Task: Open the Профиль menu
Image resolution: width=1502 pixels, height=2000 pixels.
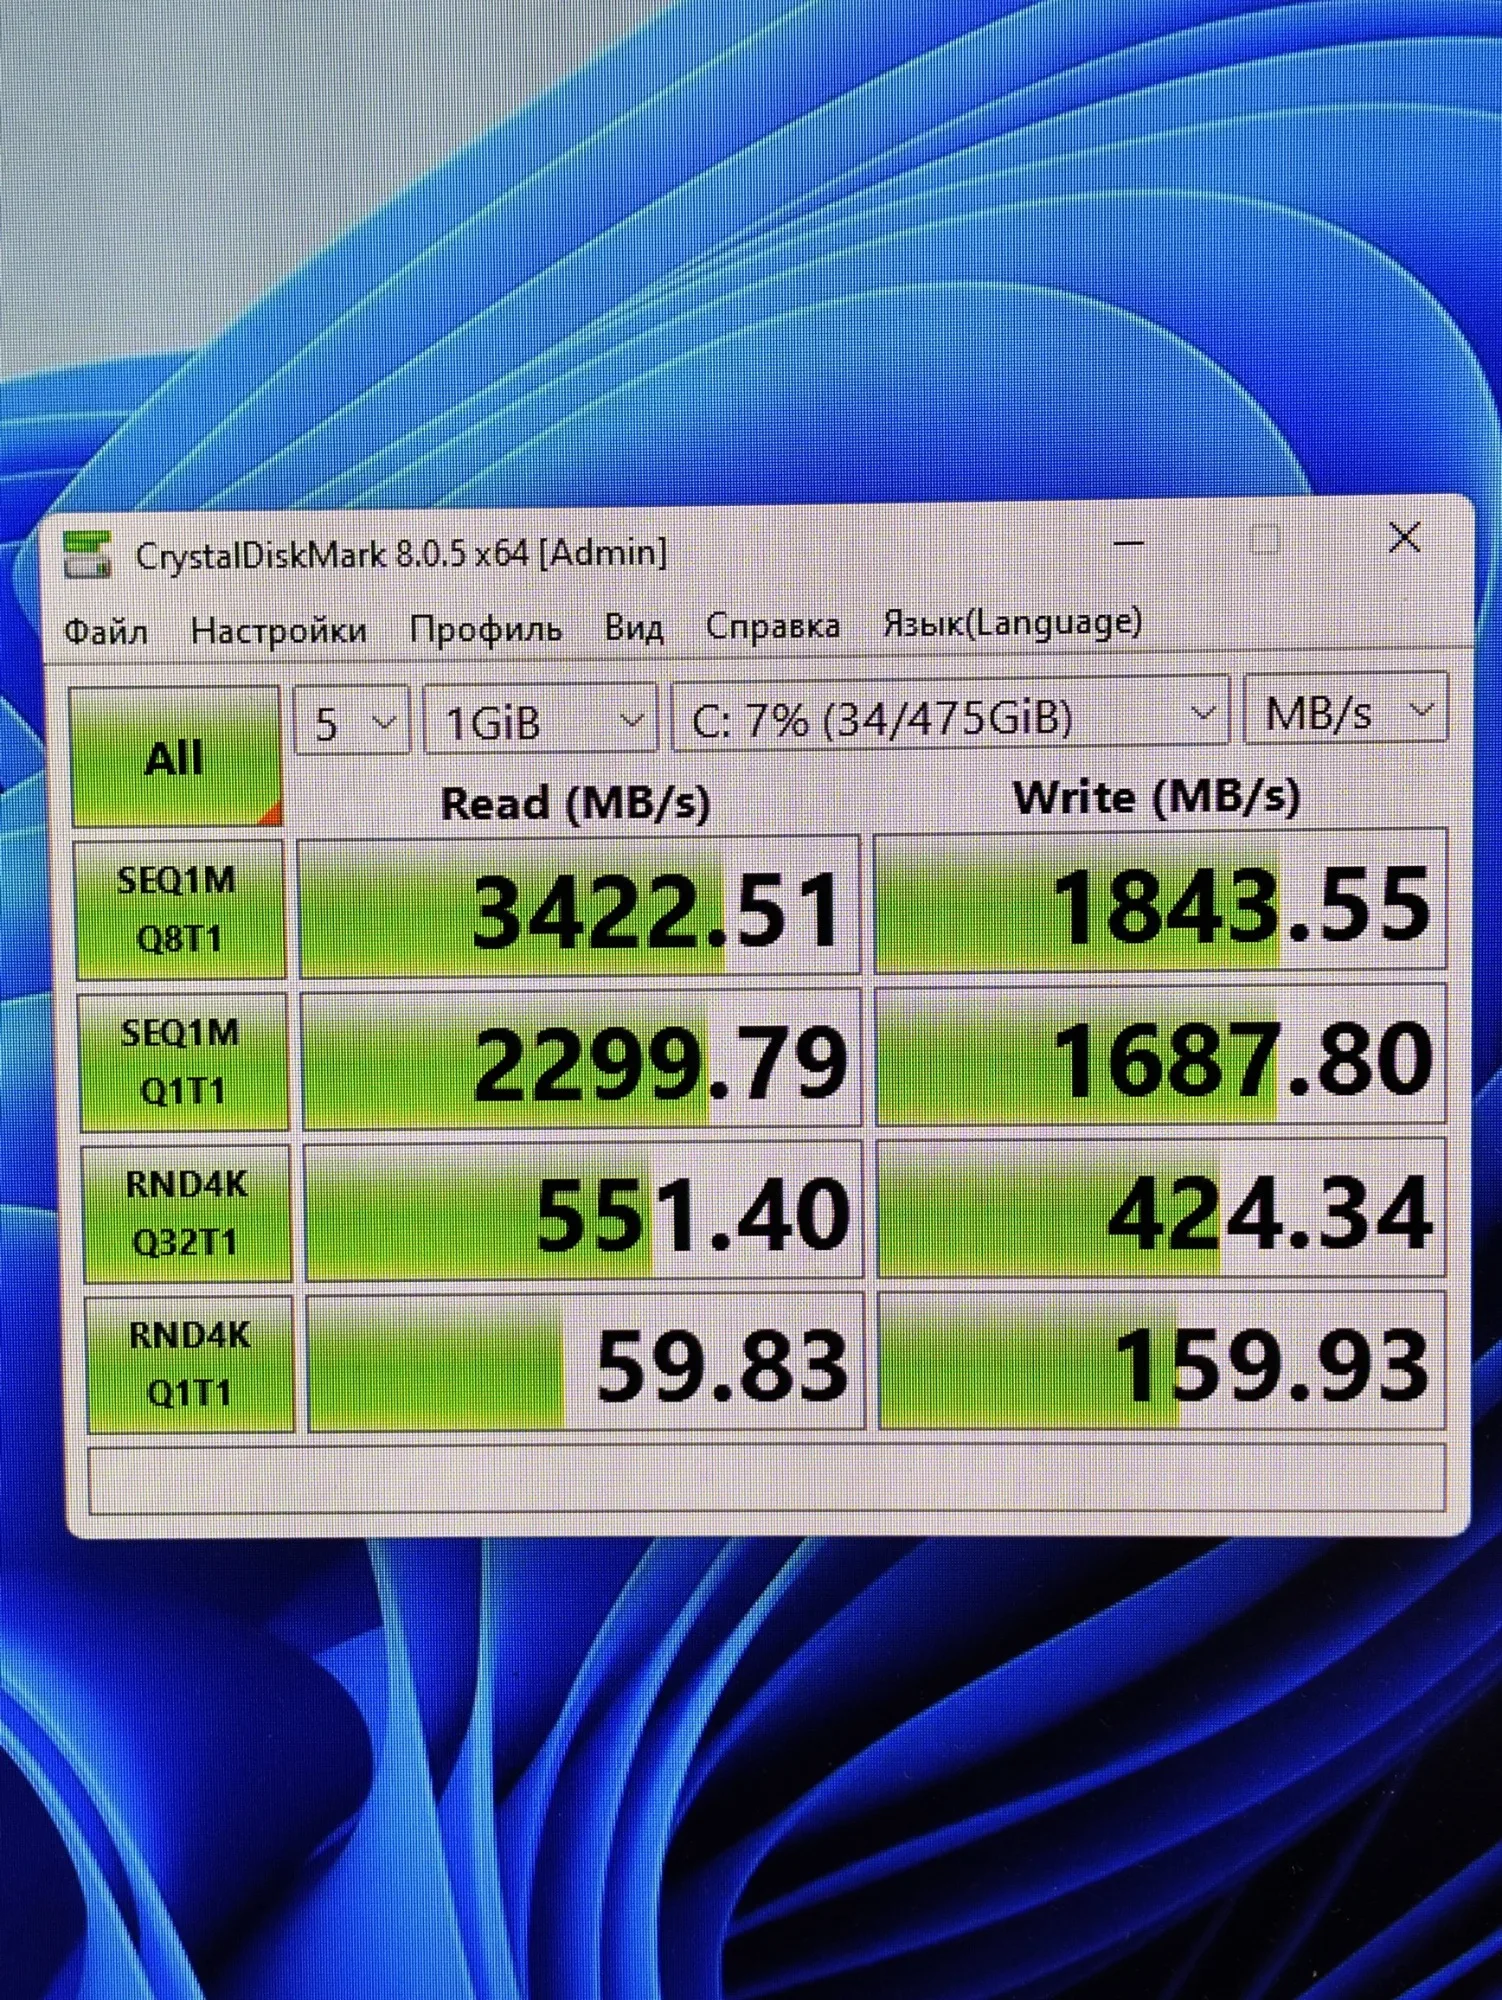Action: click(486, 628)
